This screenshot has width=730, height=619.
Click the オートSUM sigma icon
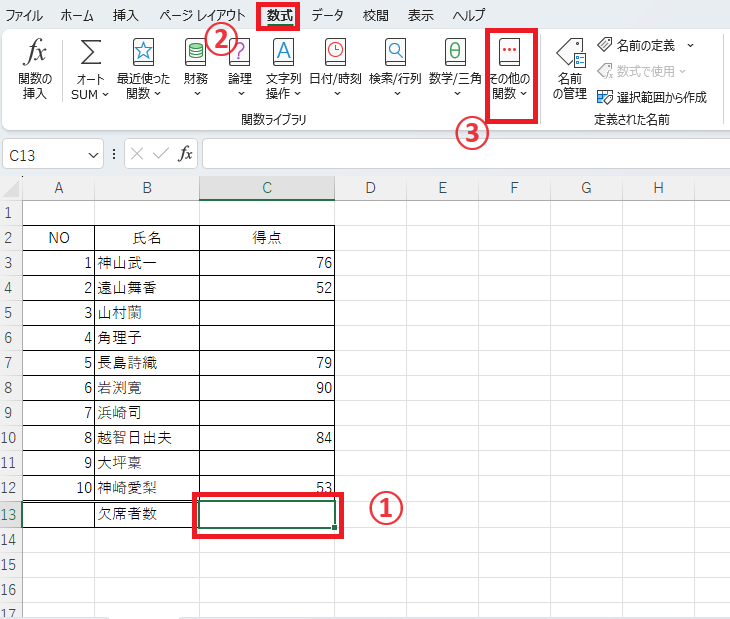pos(90,52)
